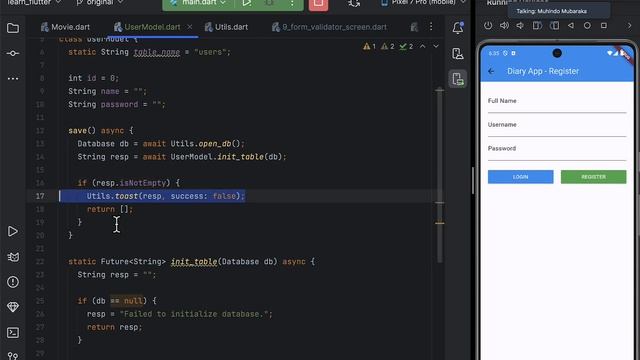Switch to Utils.dart tab
Viewport: 640px width, 360px height.
227,27
